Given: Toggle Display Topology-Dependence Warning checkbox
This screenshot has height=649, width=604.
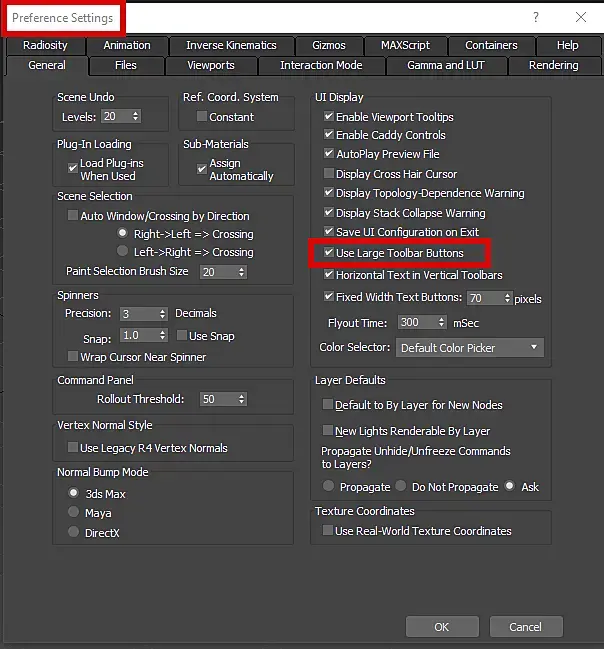Looking at the screenshot, I should tap(329, 192).
